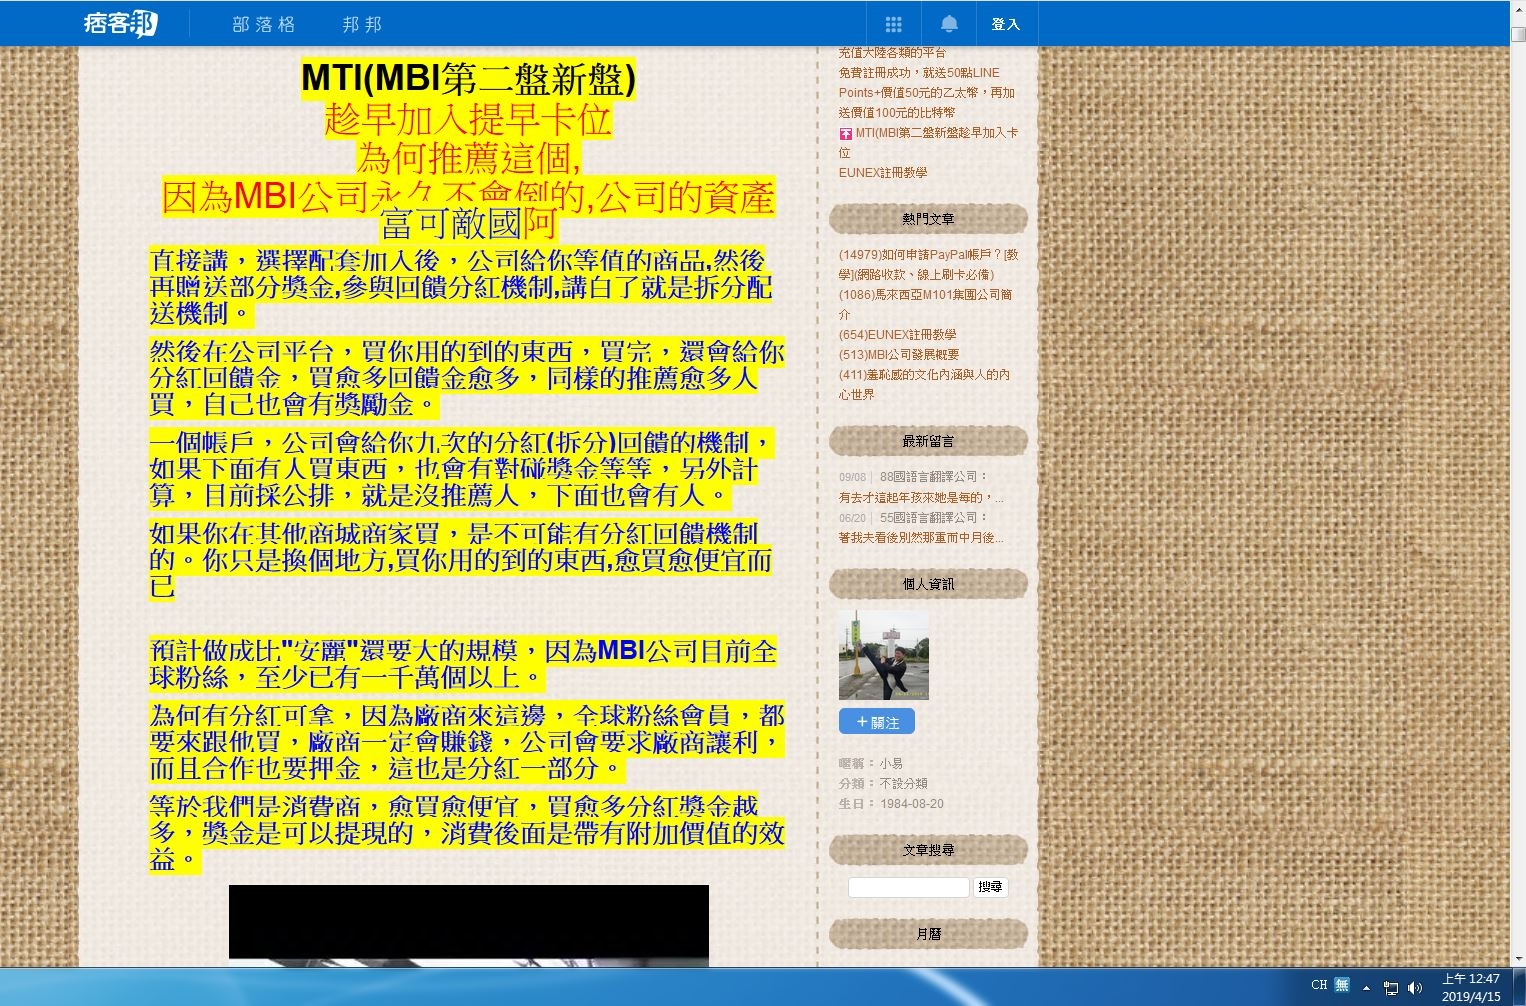1526x1006 pixels.
Task: Open the 邦邦 menu in the header
Action: [x=362, y=24]
